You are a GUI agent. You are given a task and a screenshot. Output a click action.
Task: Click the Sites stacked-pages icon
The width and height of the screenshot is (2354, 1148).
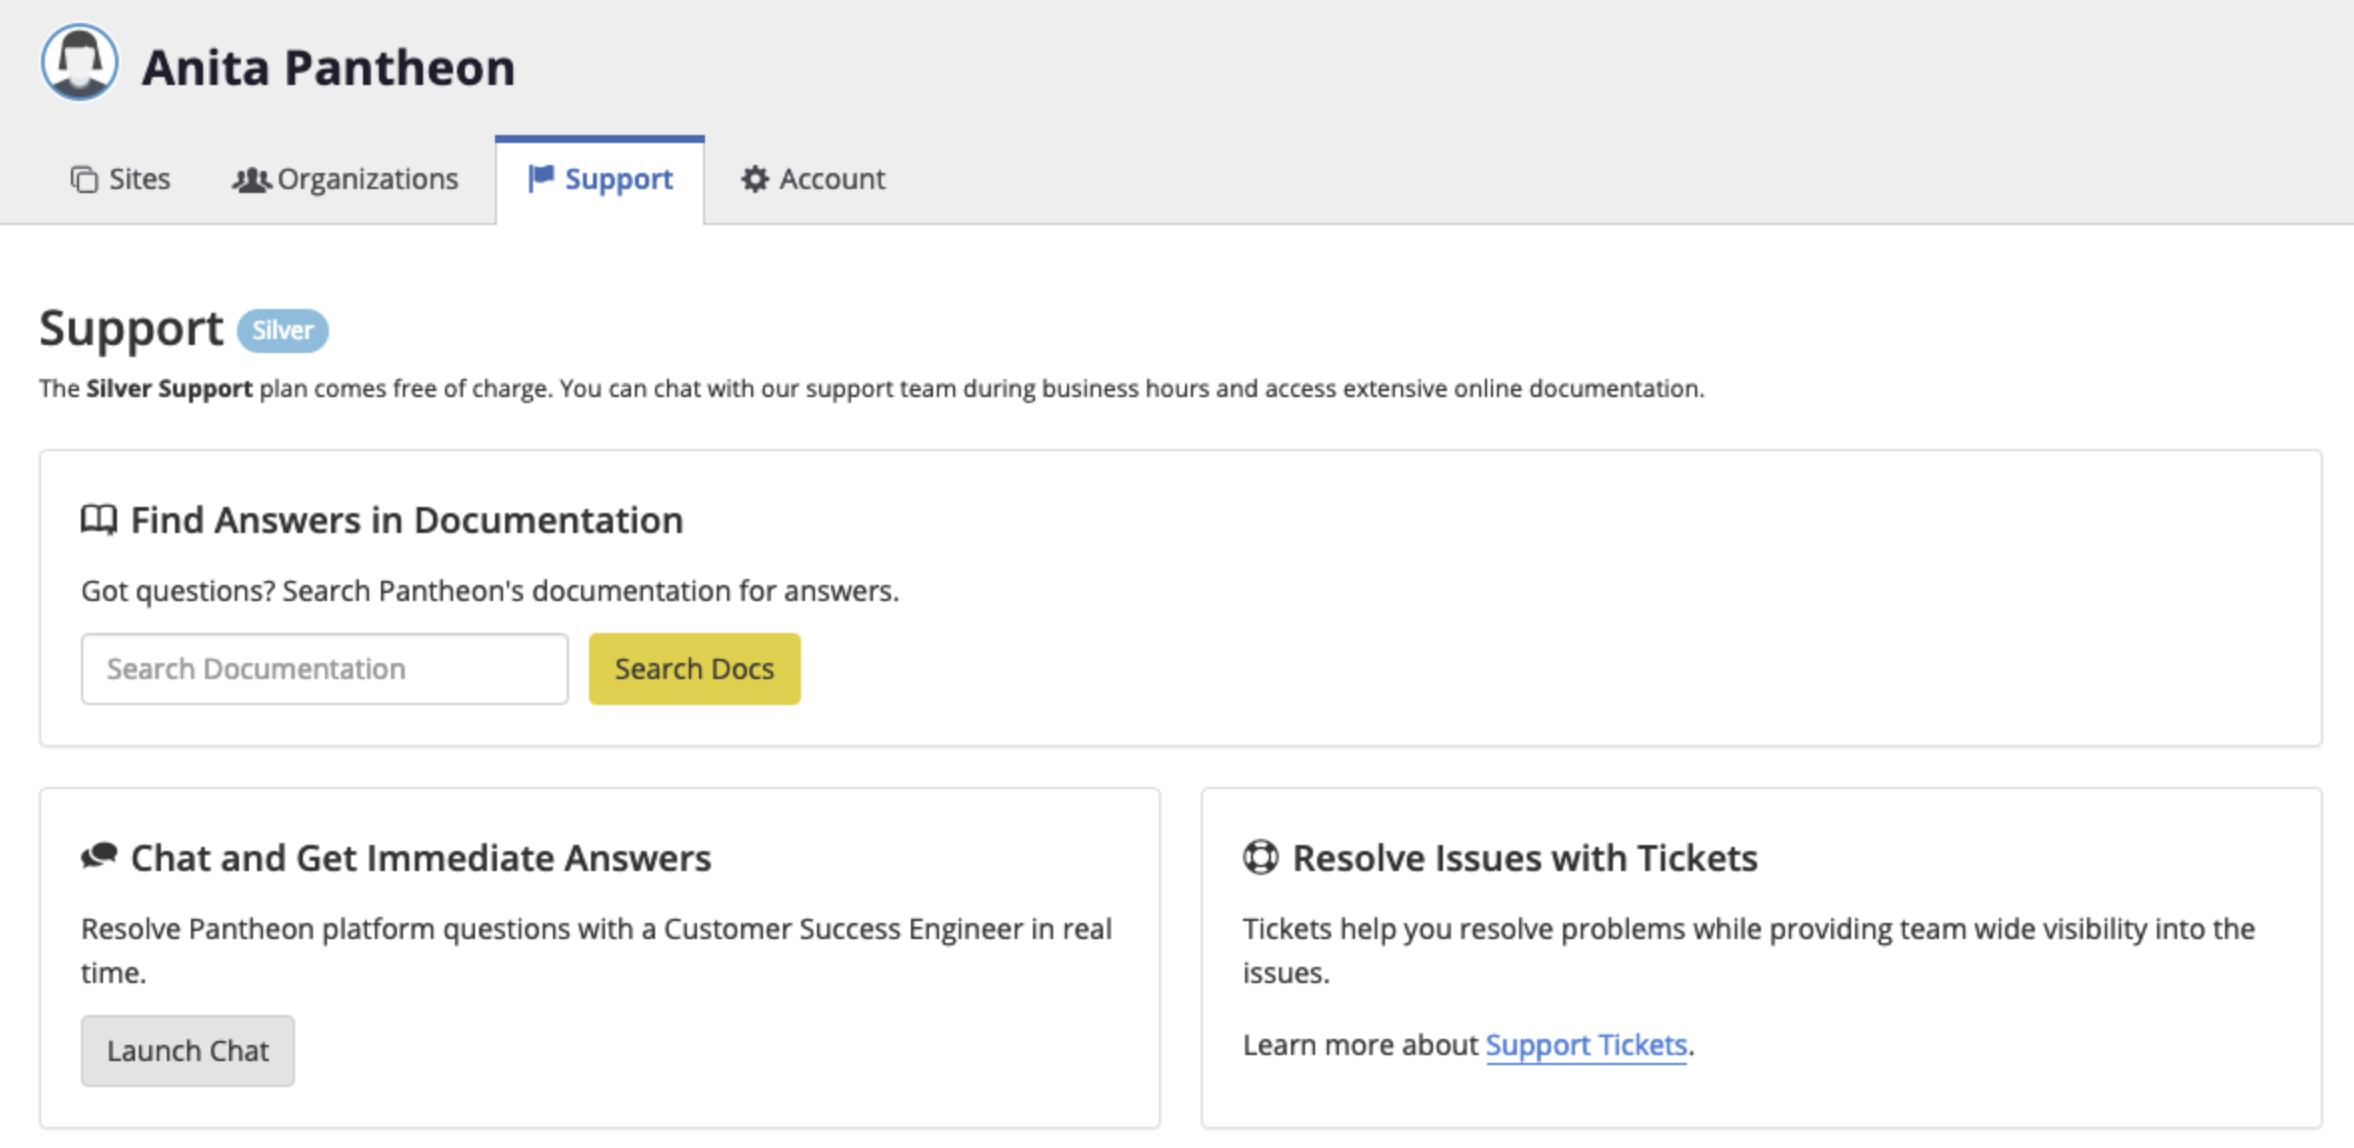tap(83, 179)
